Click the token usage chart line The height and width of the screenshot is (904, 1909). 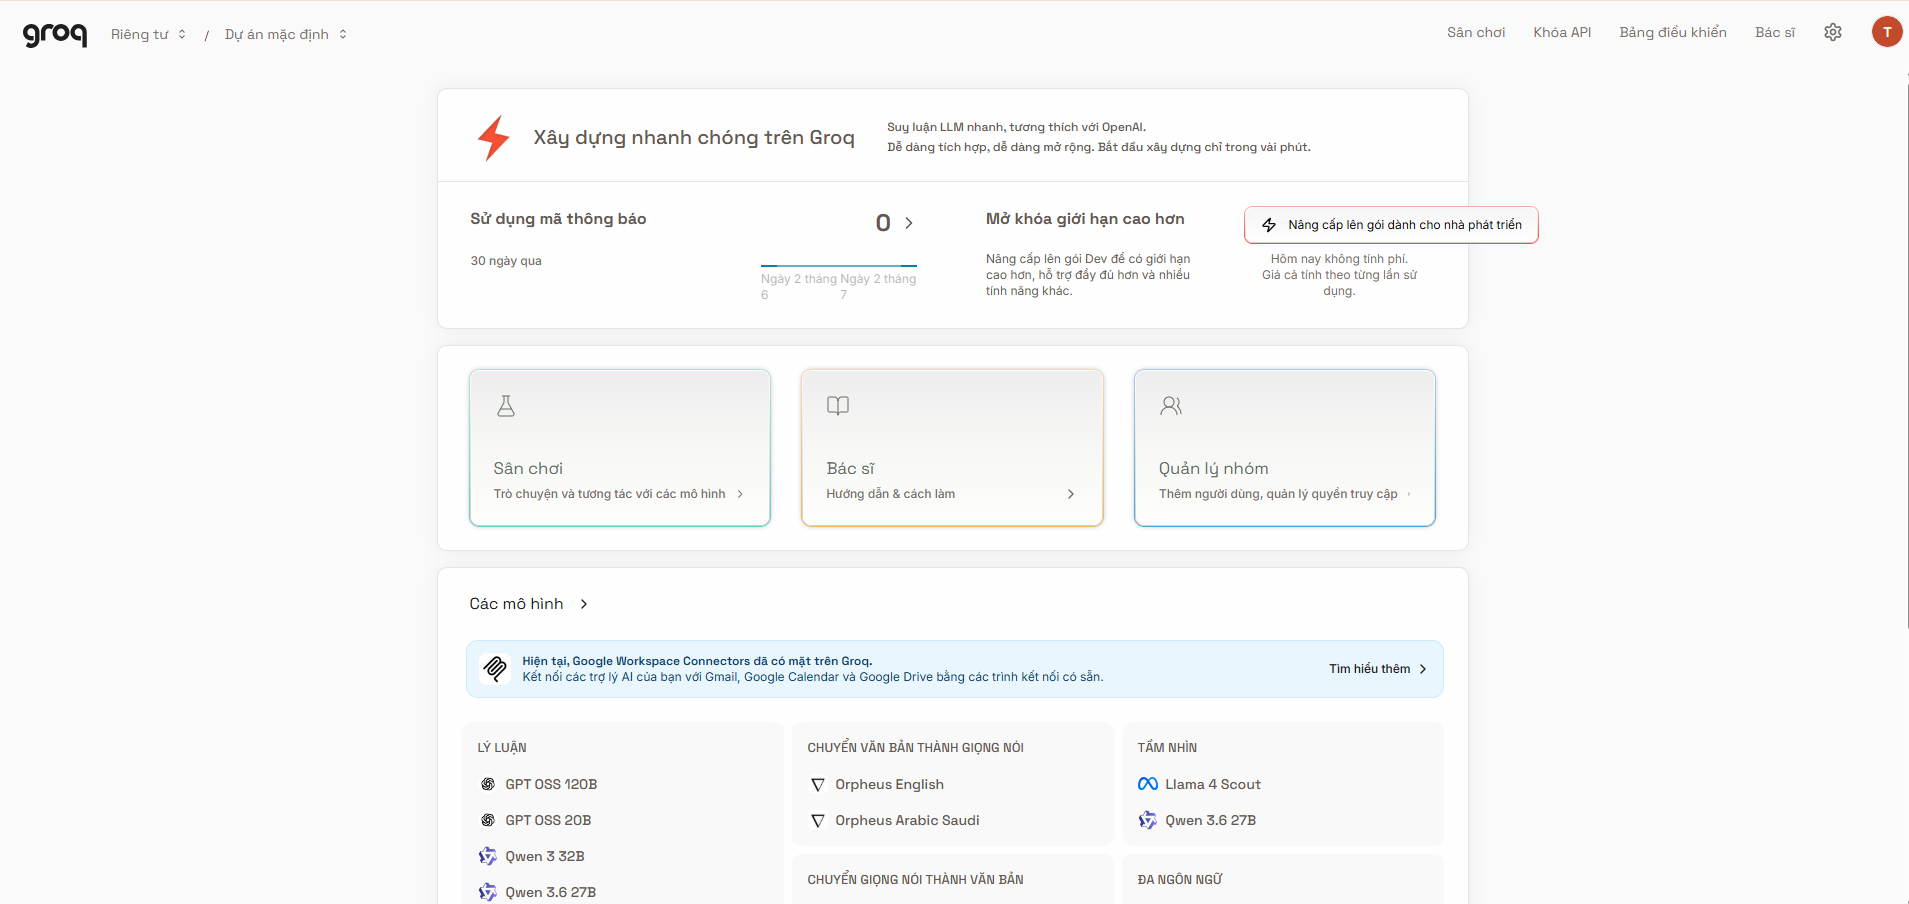pyautogui.click(x=838, y=266)
